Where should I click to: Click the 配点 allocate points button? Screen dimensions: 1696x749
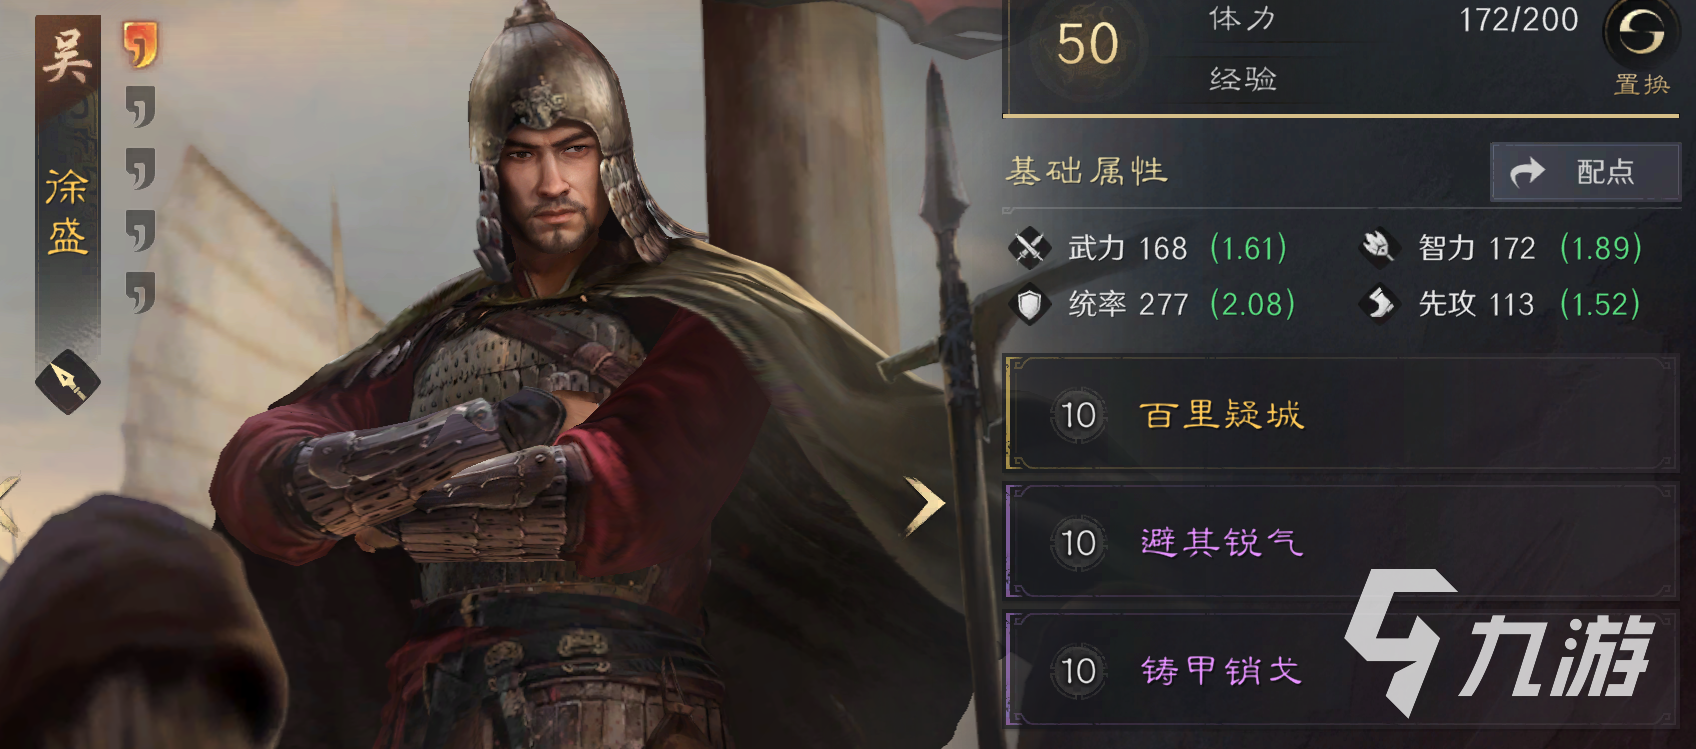[1585, 172]
